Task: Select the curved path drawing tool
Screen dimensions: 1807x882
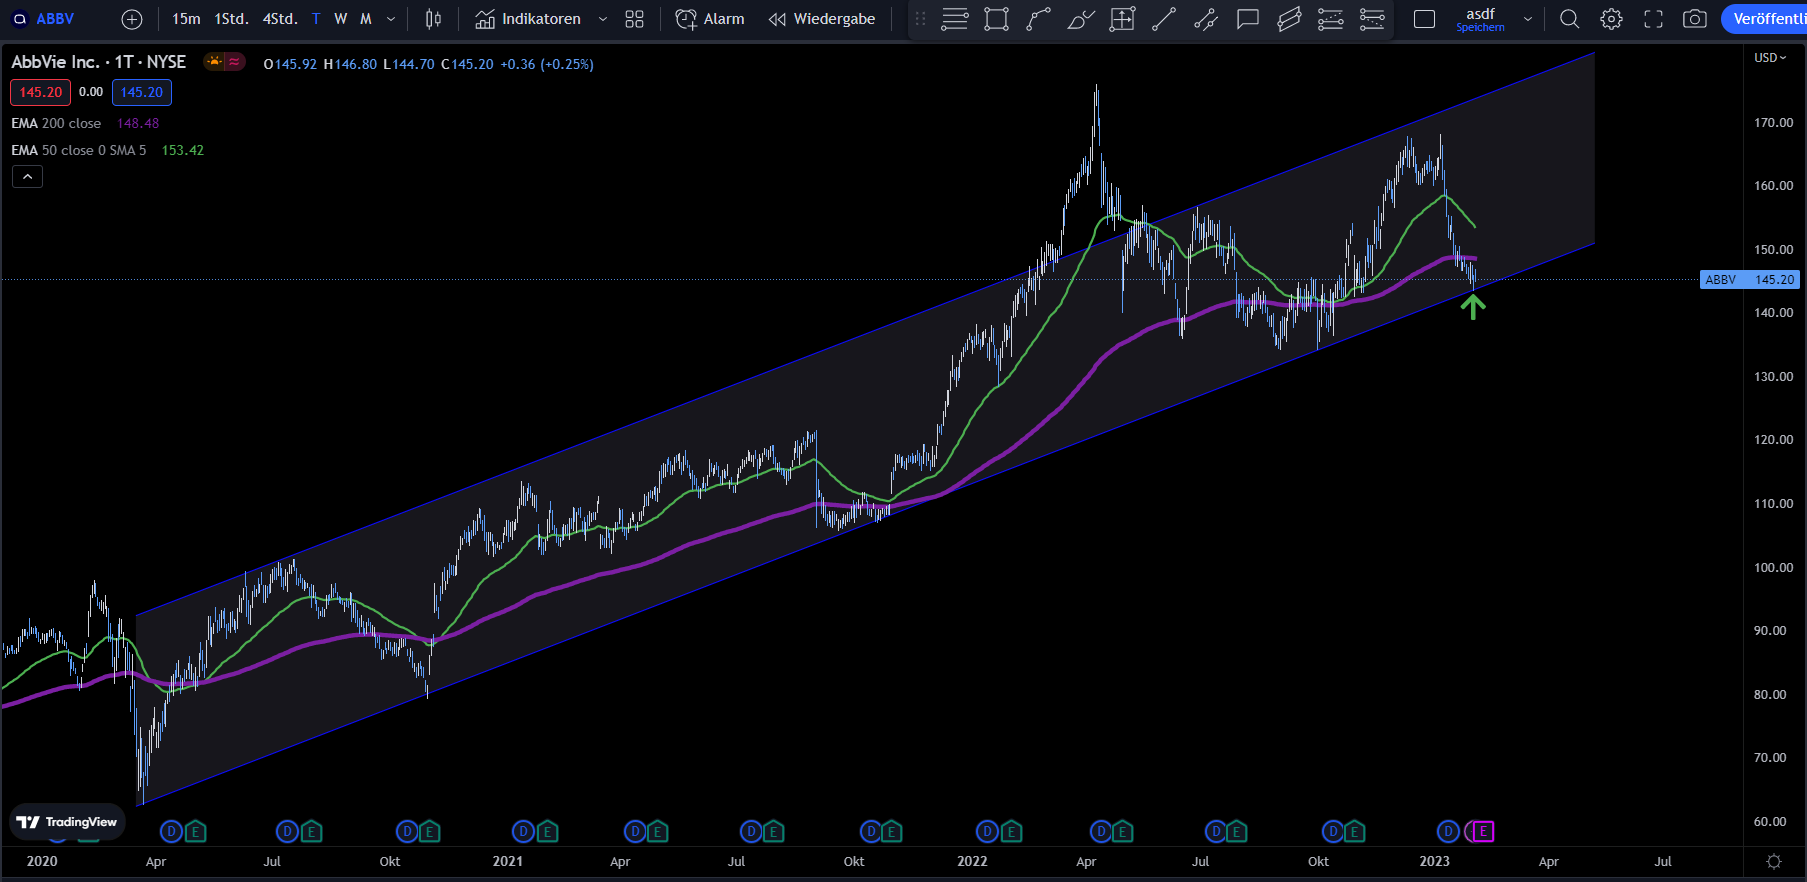Action: 1039,19
